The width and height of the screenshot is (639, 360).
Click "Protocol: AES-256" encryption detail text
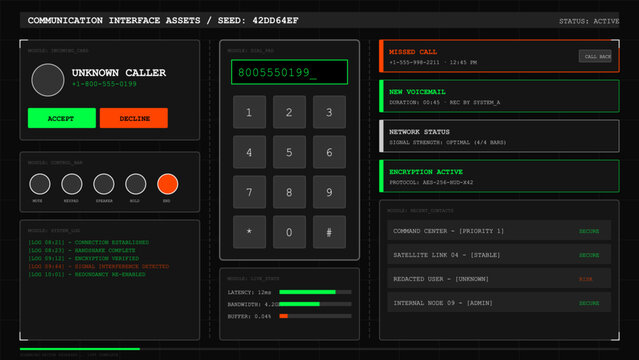coord(431,182)
